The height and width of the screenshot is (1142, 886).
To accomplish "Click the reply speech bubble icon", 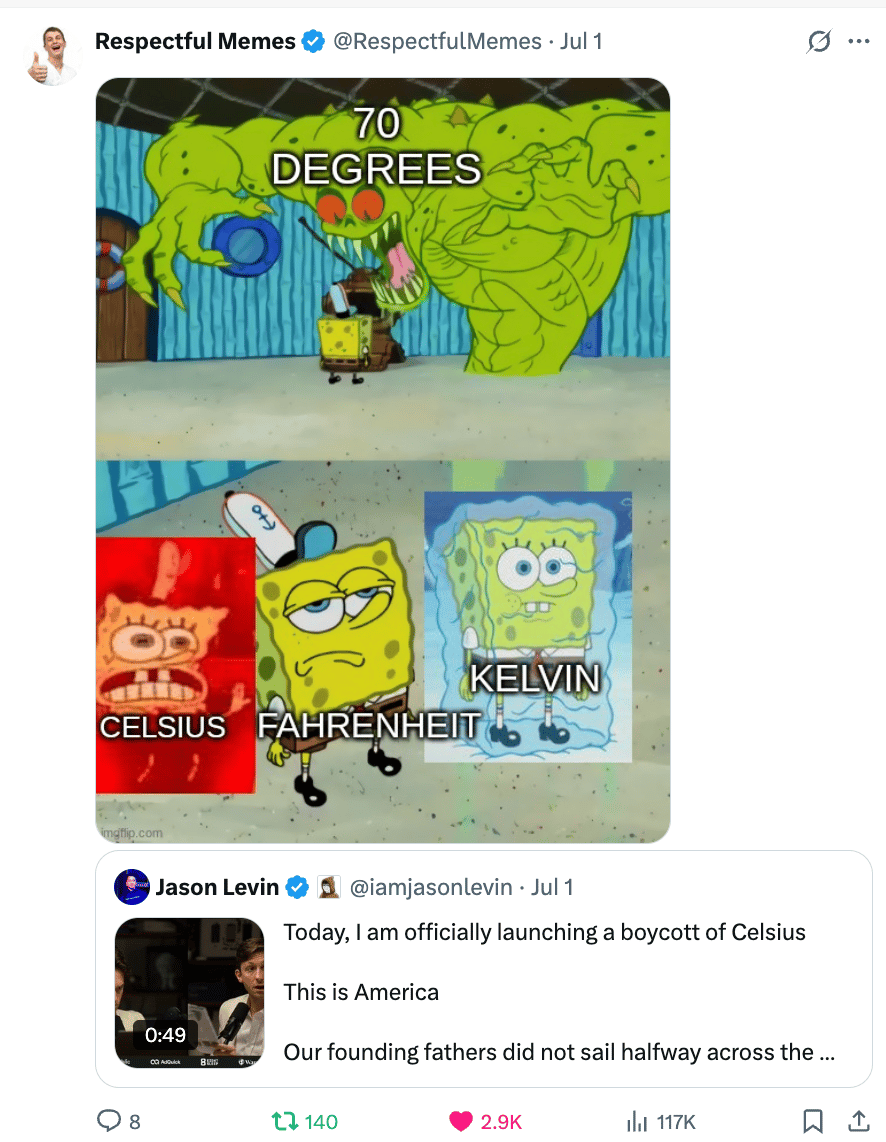I will point(108,1121).
